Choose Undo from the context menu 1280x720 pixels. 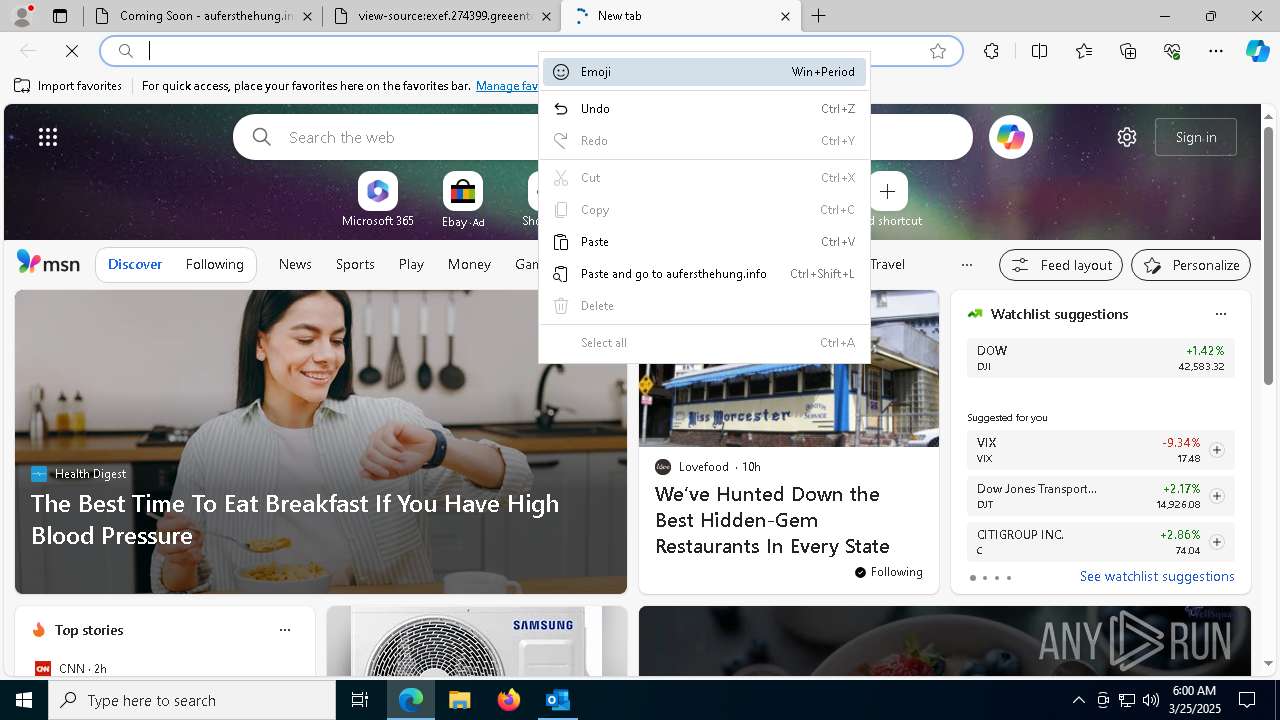704,109
